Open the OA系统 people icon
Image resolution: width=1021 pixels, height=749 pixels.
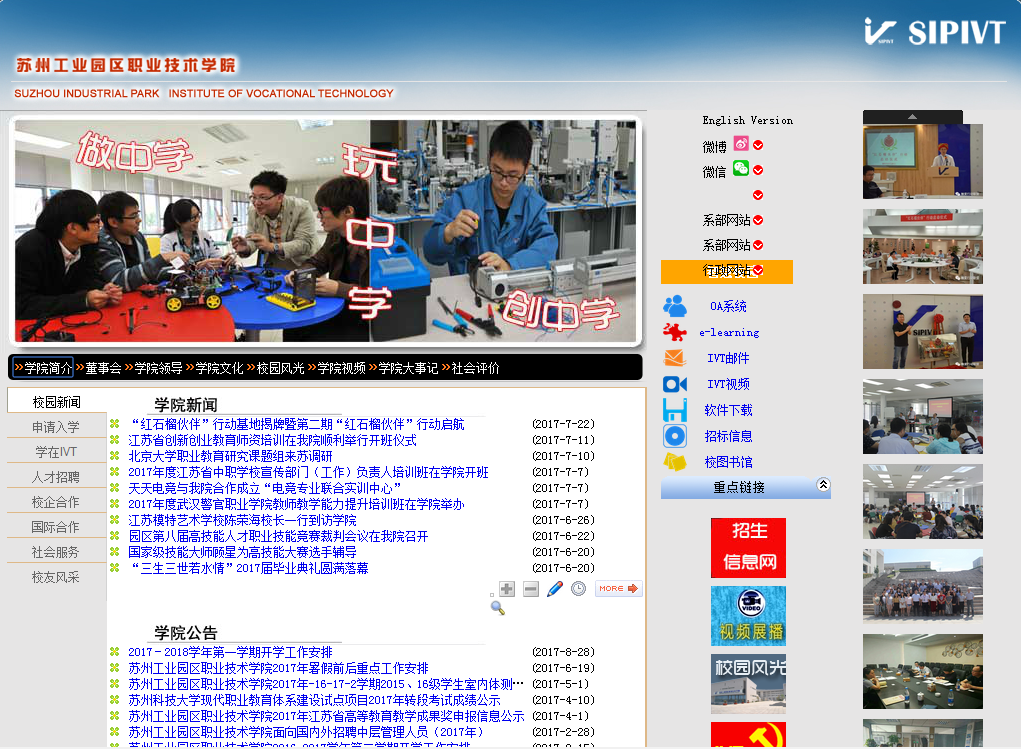[675, 306]
